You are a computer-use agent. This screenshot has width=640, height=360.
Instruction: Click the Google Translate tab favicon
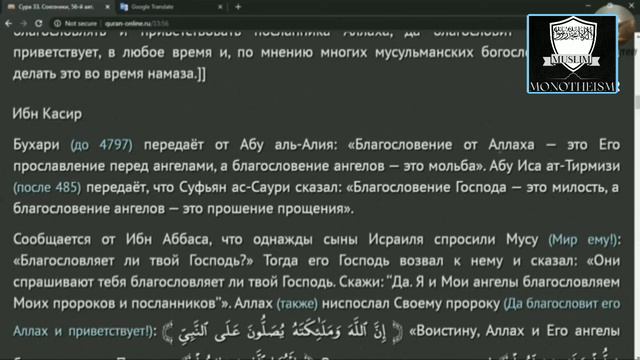124,7
